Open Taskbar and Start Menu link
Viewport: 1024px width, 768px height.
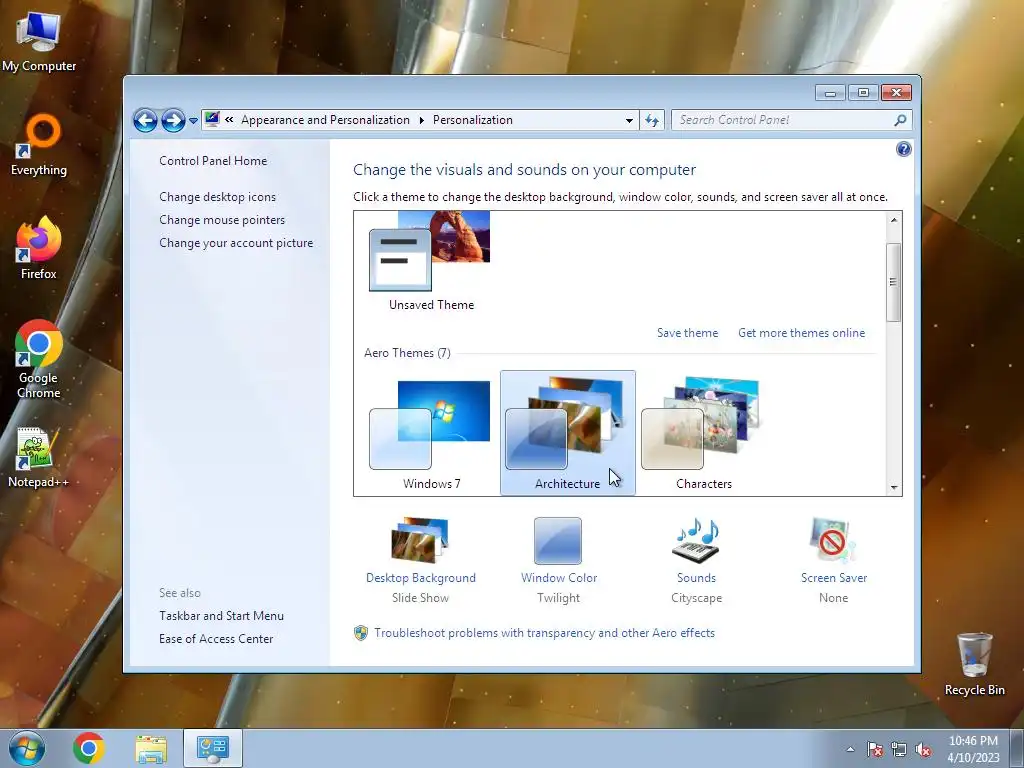click(221, 616)
